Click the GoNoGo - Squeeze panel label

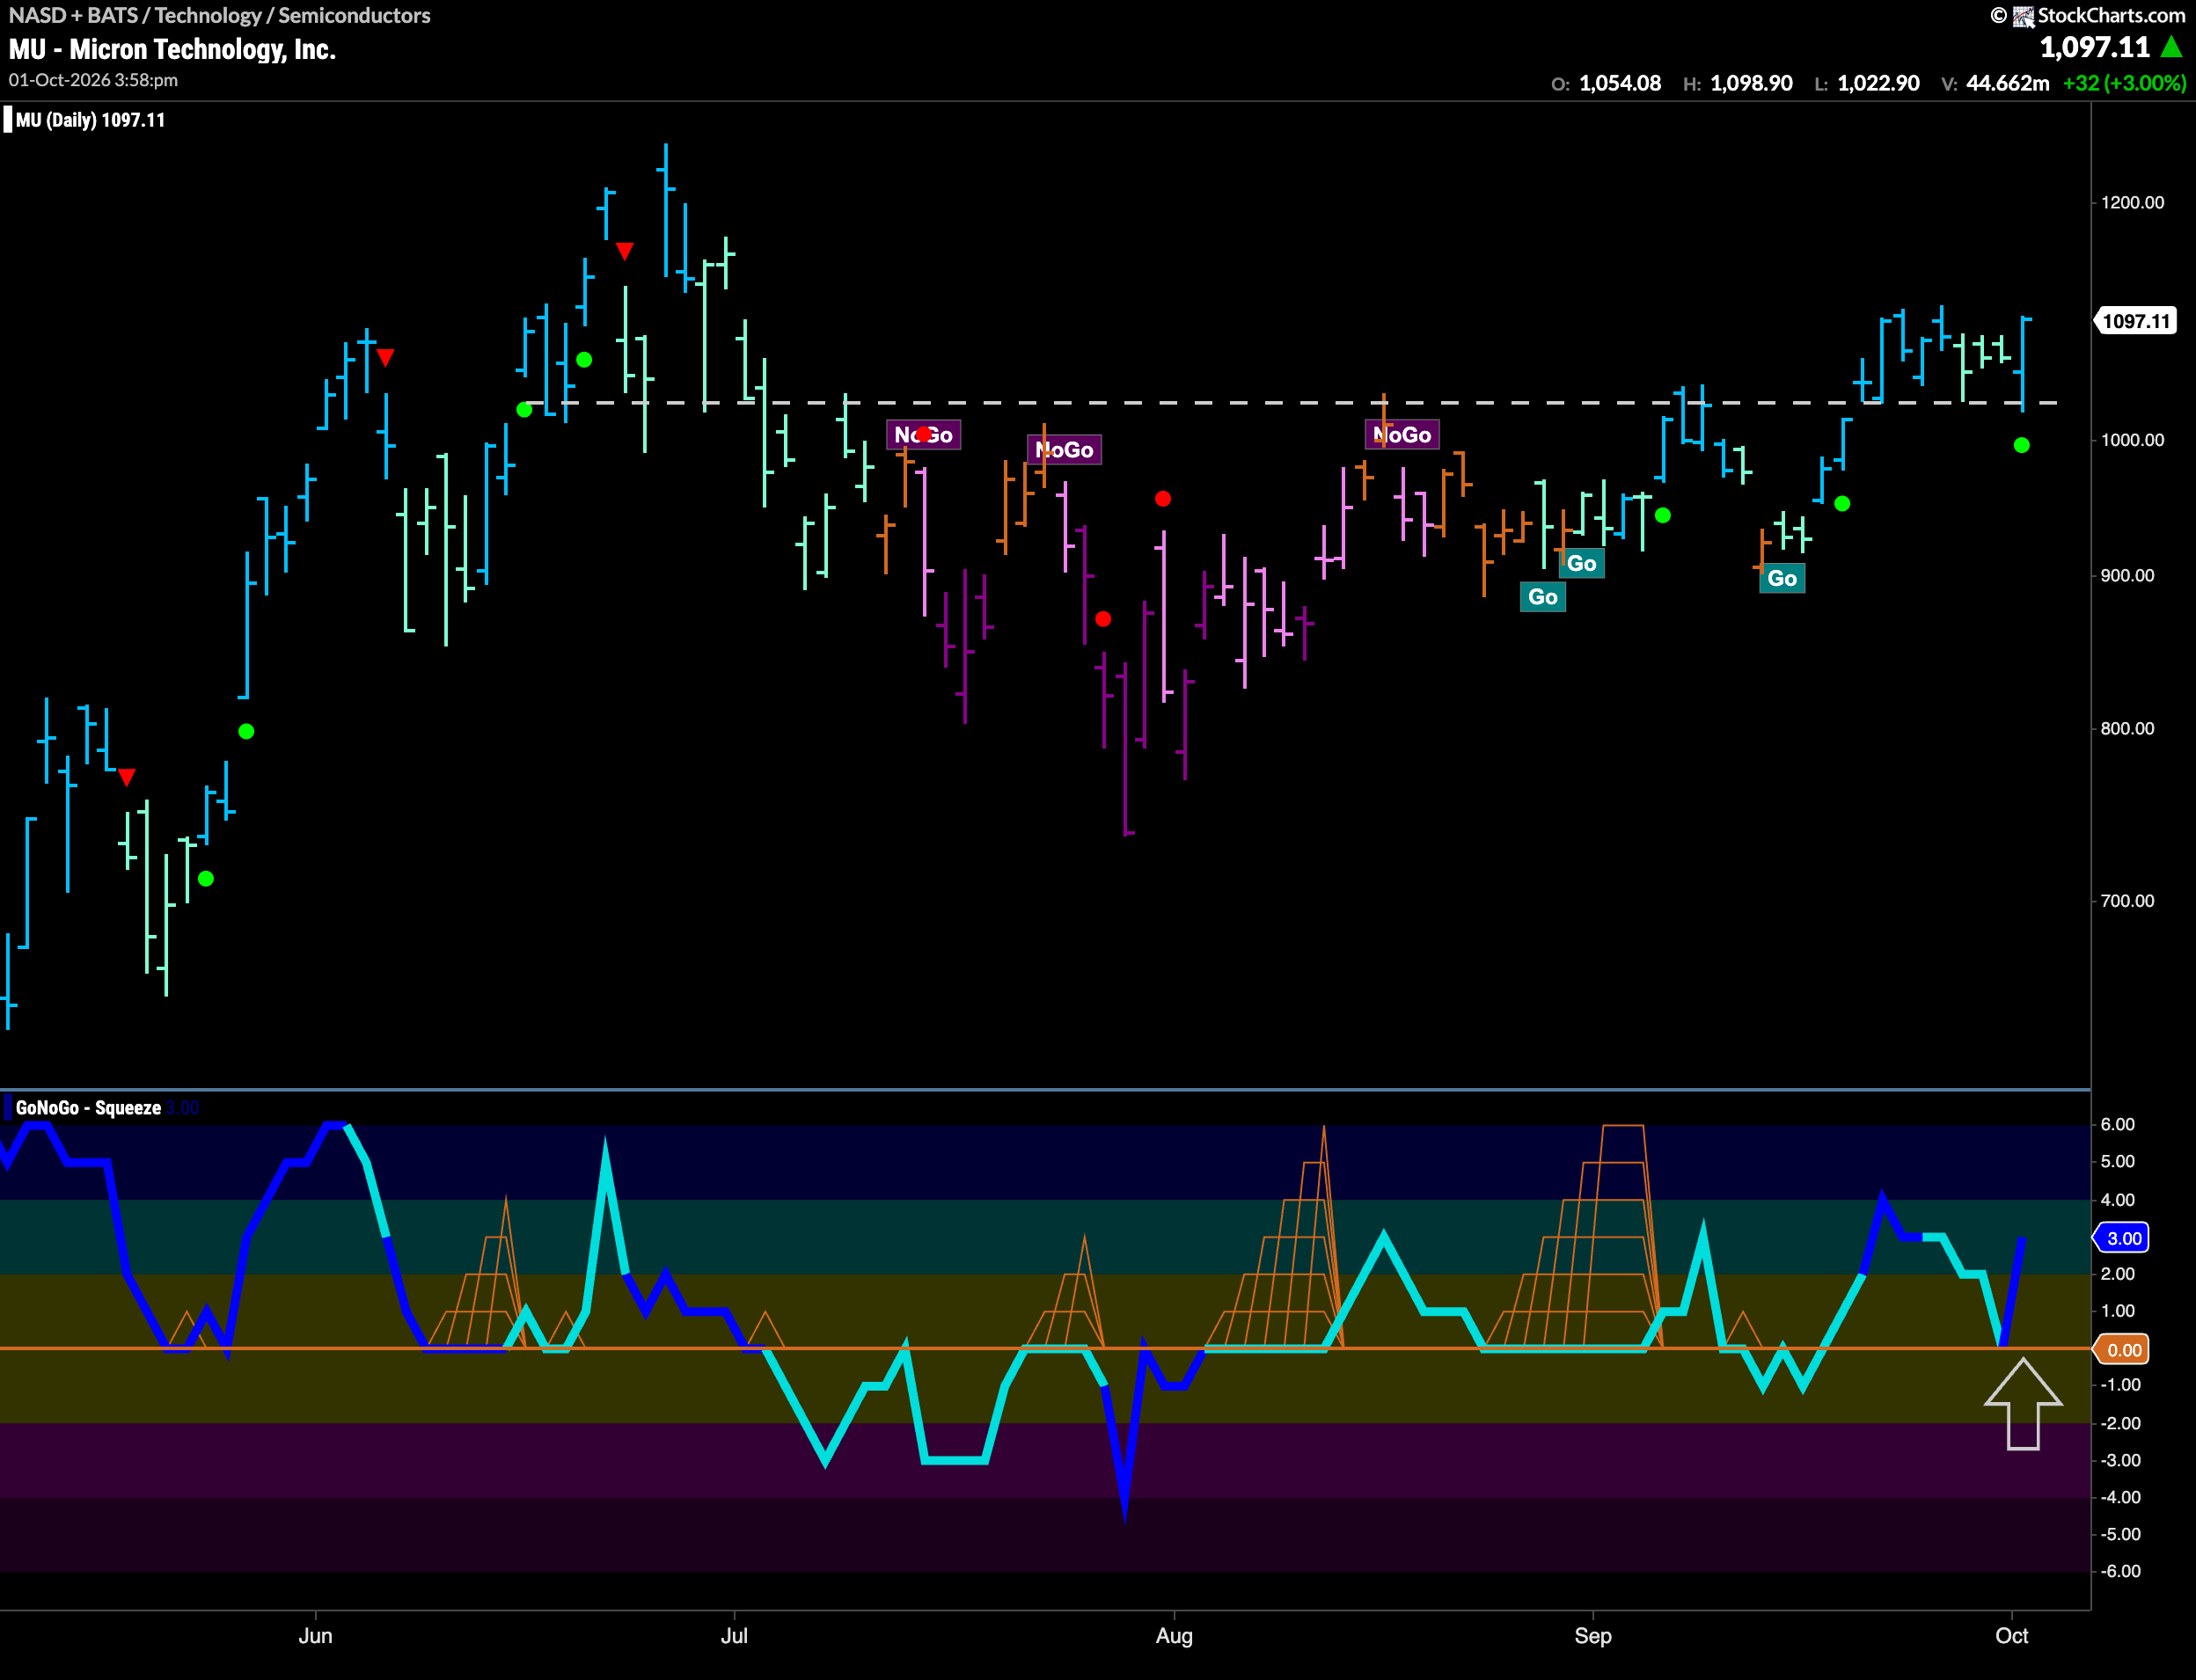tap(88, 1108)
